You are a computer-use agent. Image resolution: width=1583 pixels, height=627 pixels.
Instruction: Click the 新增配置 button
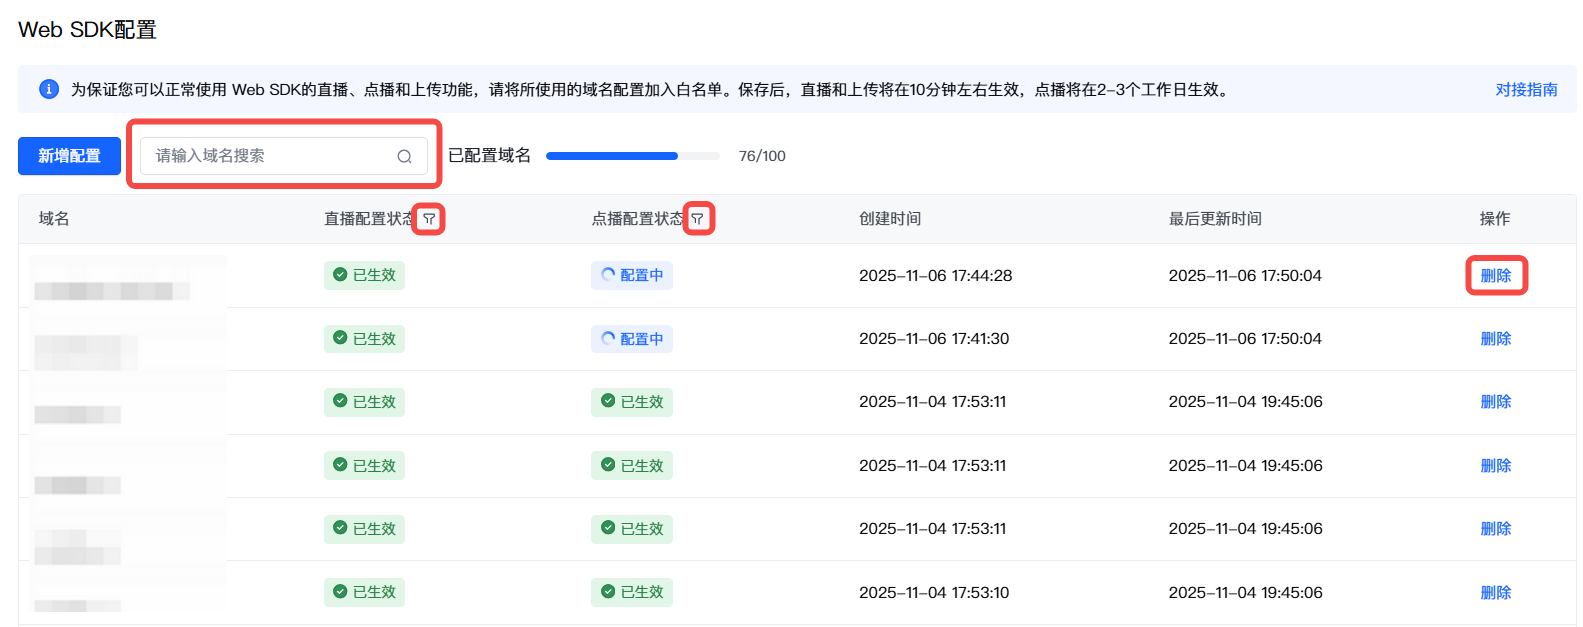click(69, 156)
